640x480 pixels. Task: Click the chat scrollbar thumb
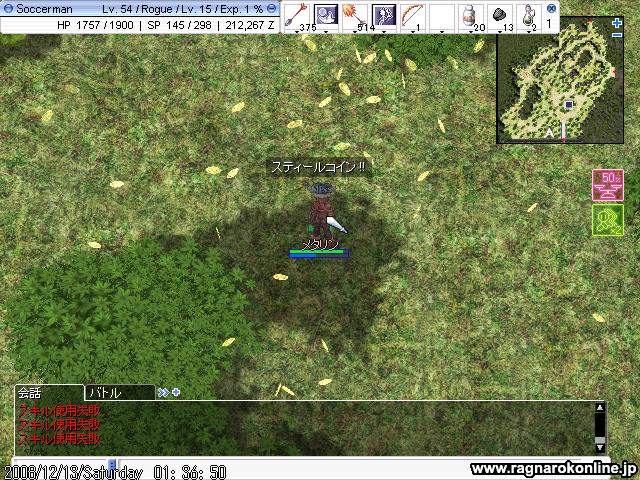599,440
